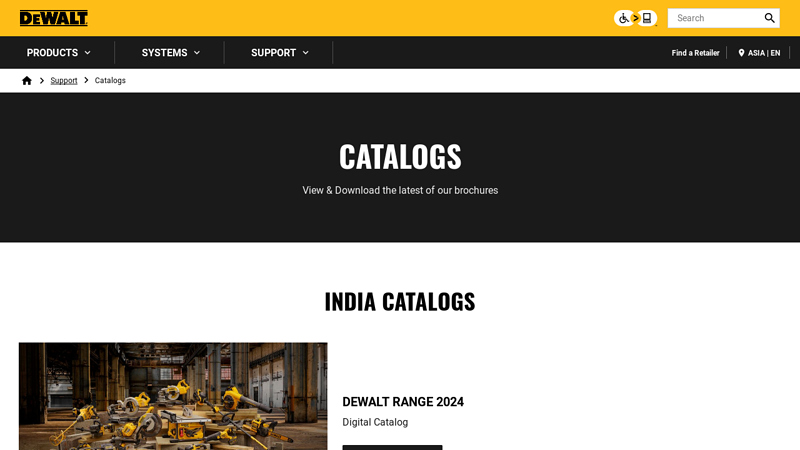Click the DeWalt logo
The height and width of the screenshot is (450, 800).
(54, 18)
